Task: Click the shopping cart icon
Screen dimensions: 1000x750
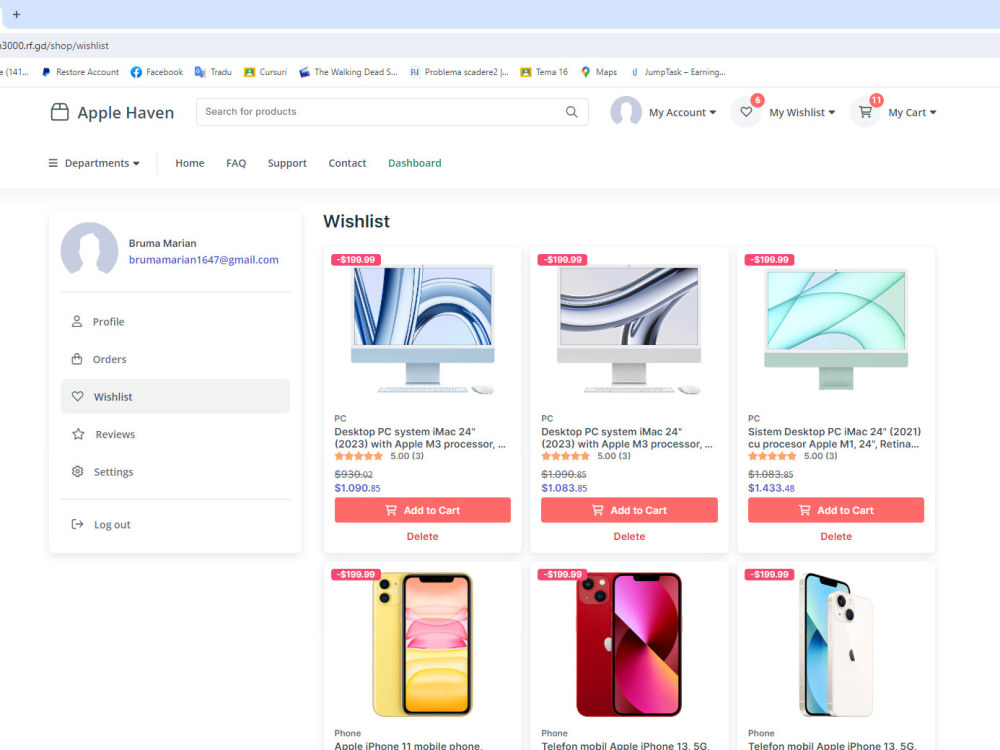Action: (x=864, y=112)
